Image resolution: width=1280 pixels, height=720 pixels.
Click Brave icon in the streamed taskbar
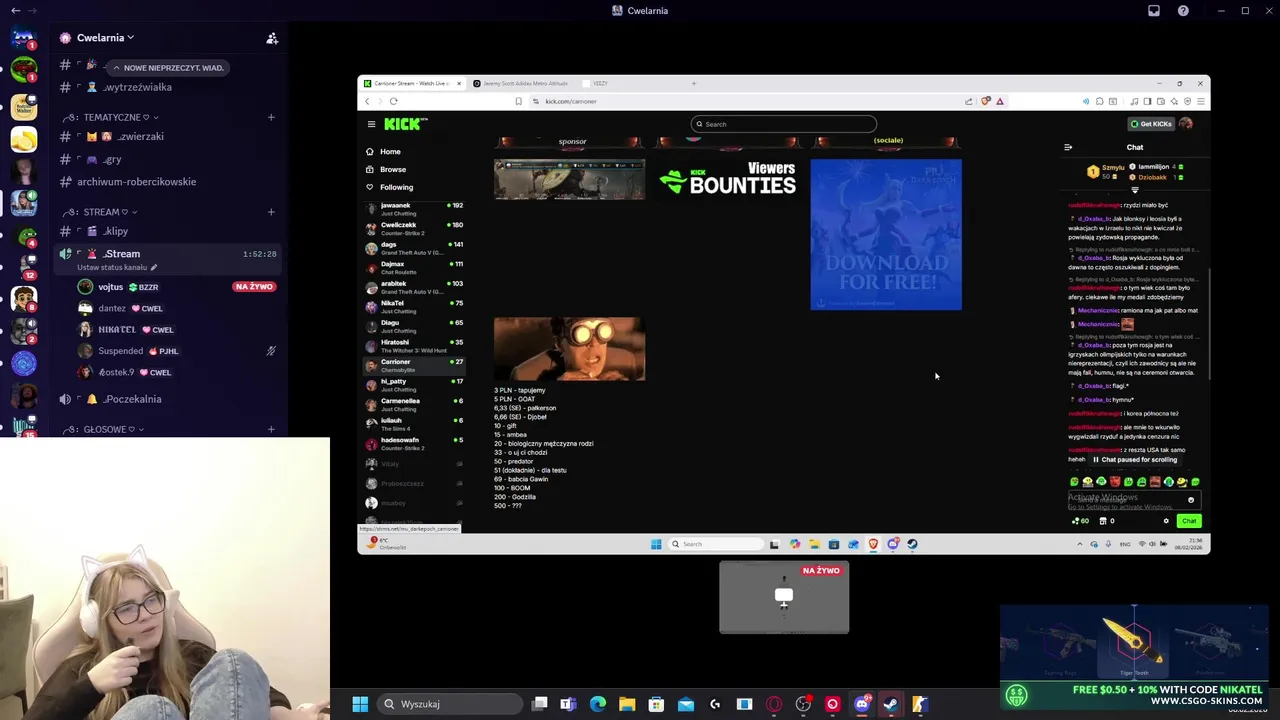click(x=873, y=544)
